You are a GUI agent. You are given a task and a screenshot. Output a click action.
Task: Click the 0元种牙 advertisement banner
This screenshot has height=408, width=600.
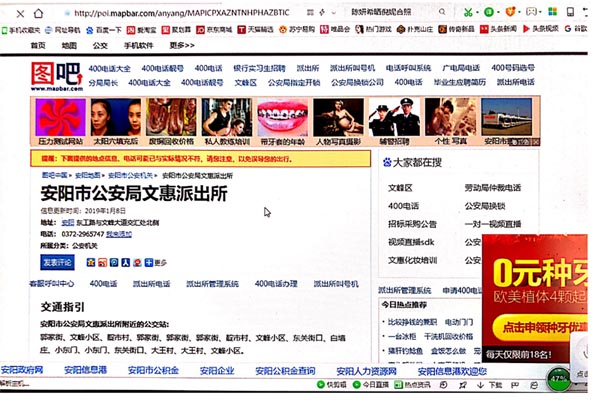(x=540, y=290)
